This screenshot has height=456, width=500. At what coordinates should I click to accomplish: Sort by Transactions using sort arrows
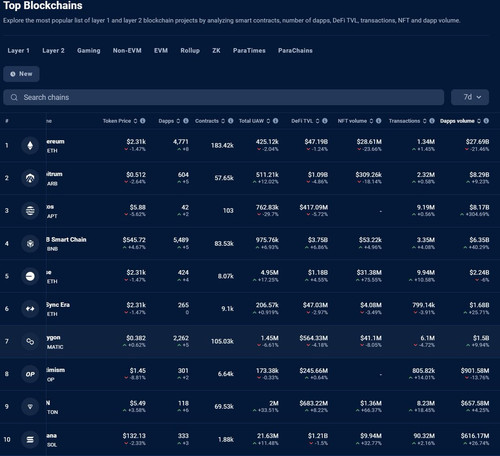click(x=424, y=121)
